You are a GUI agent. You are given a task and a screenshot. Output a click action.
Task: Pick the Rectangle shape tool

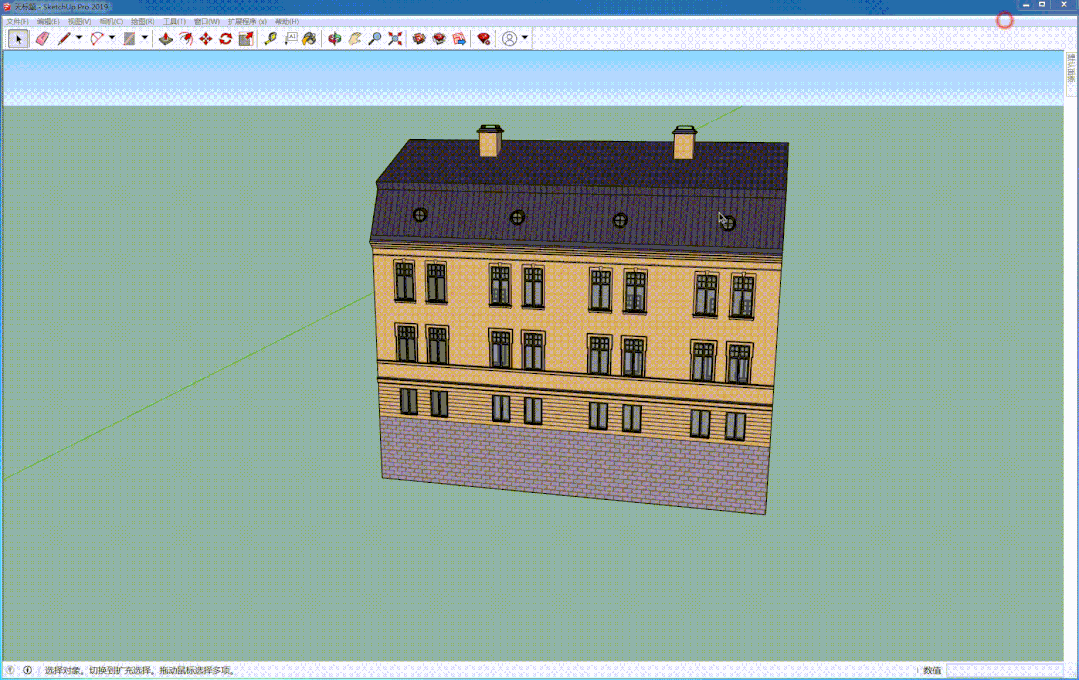point(129,39)
